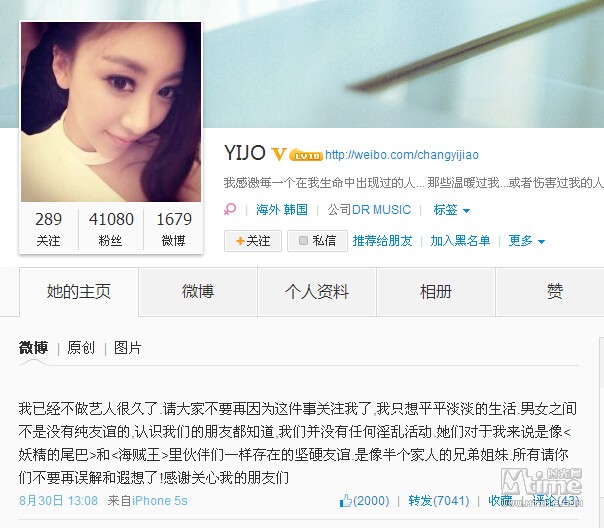
Task: Click the profile avatar photo
Action: [111, 112]
